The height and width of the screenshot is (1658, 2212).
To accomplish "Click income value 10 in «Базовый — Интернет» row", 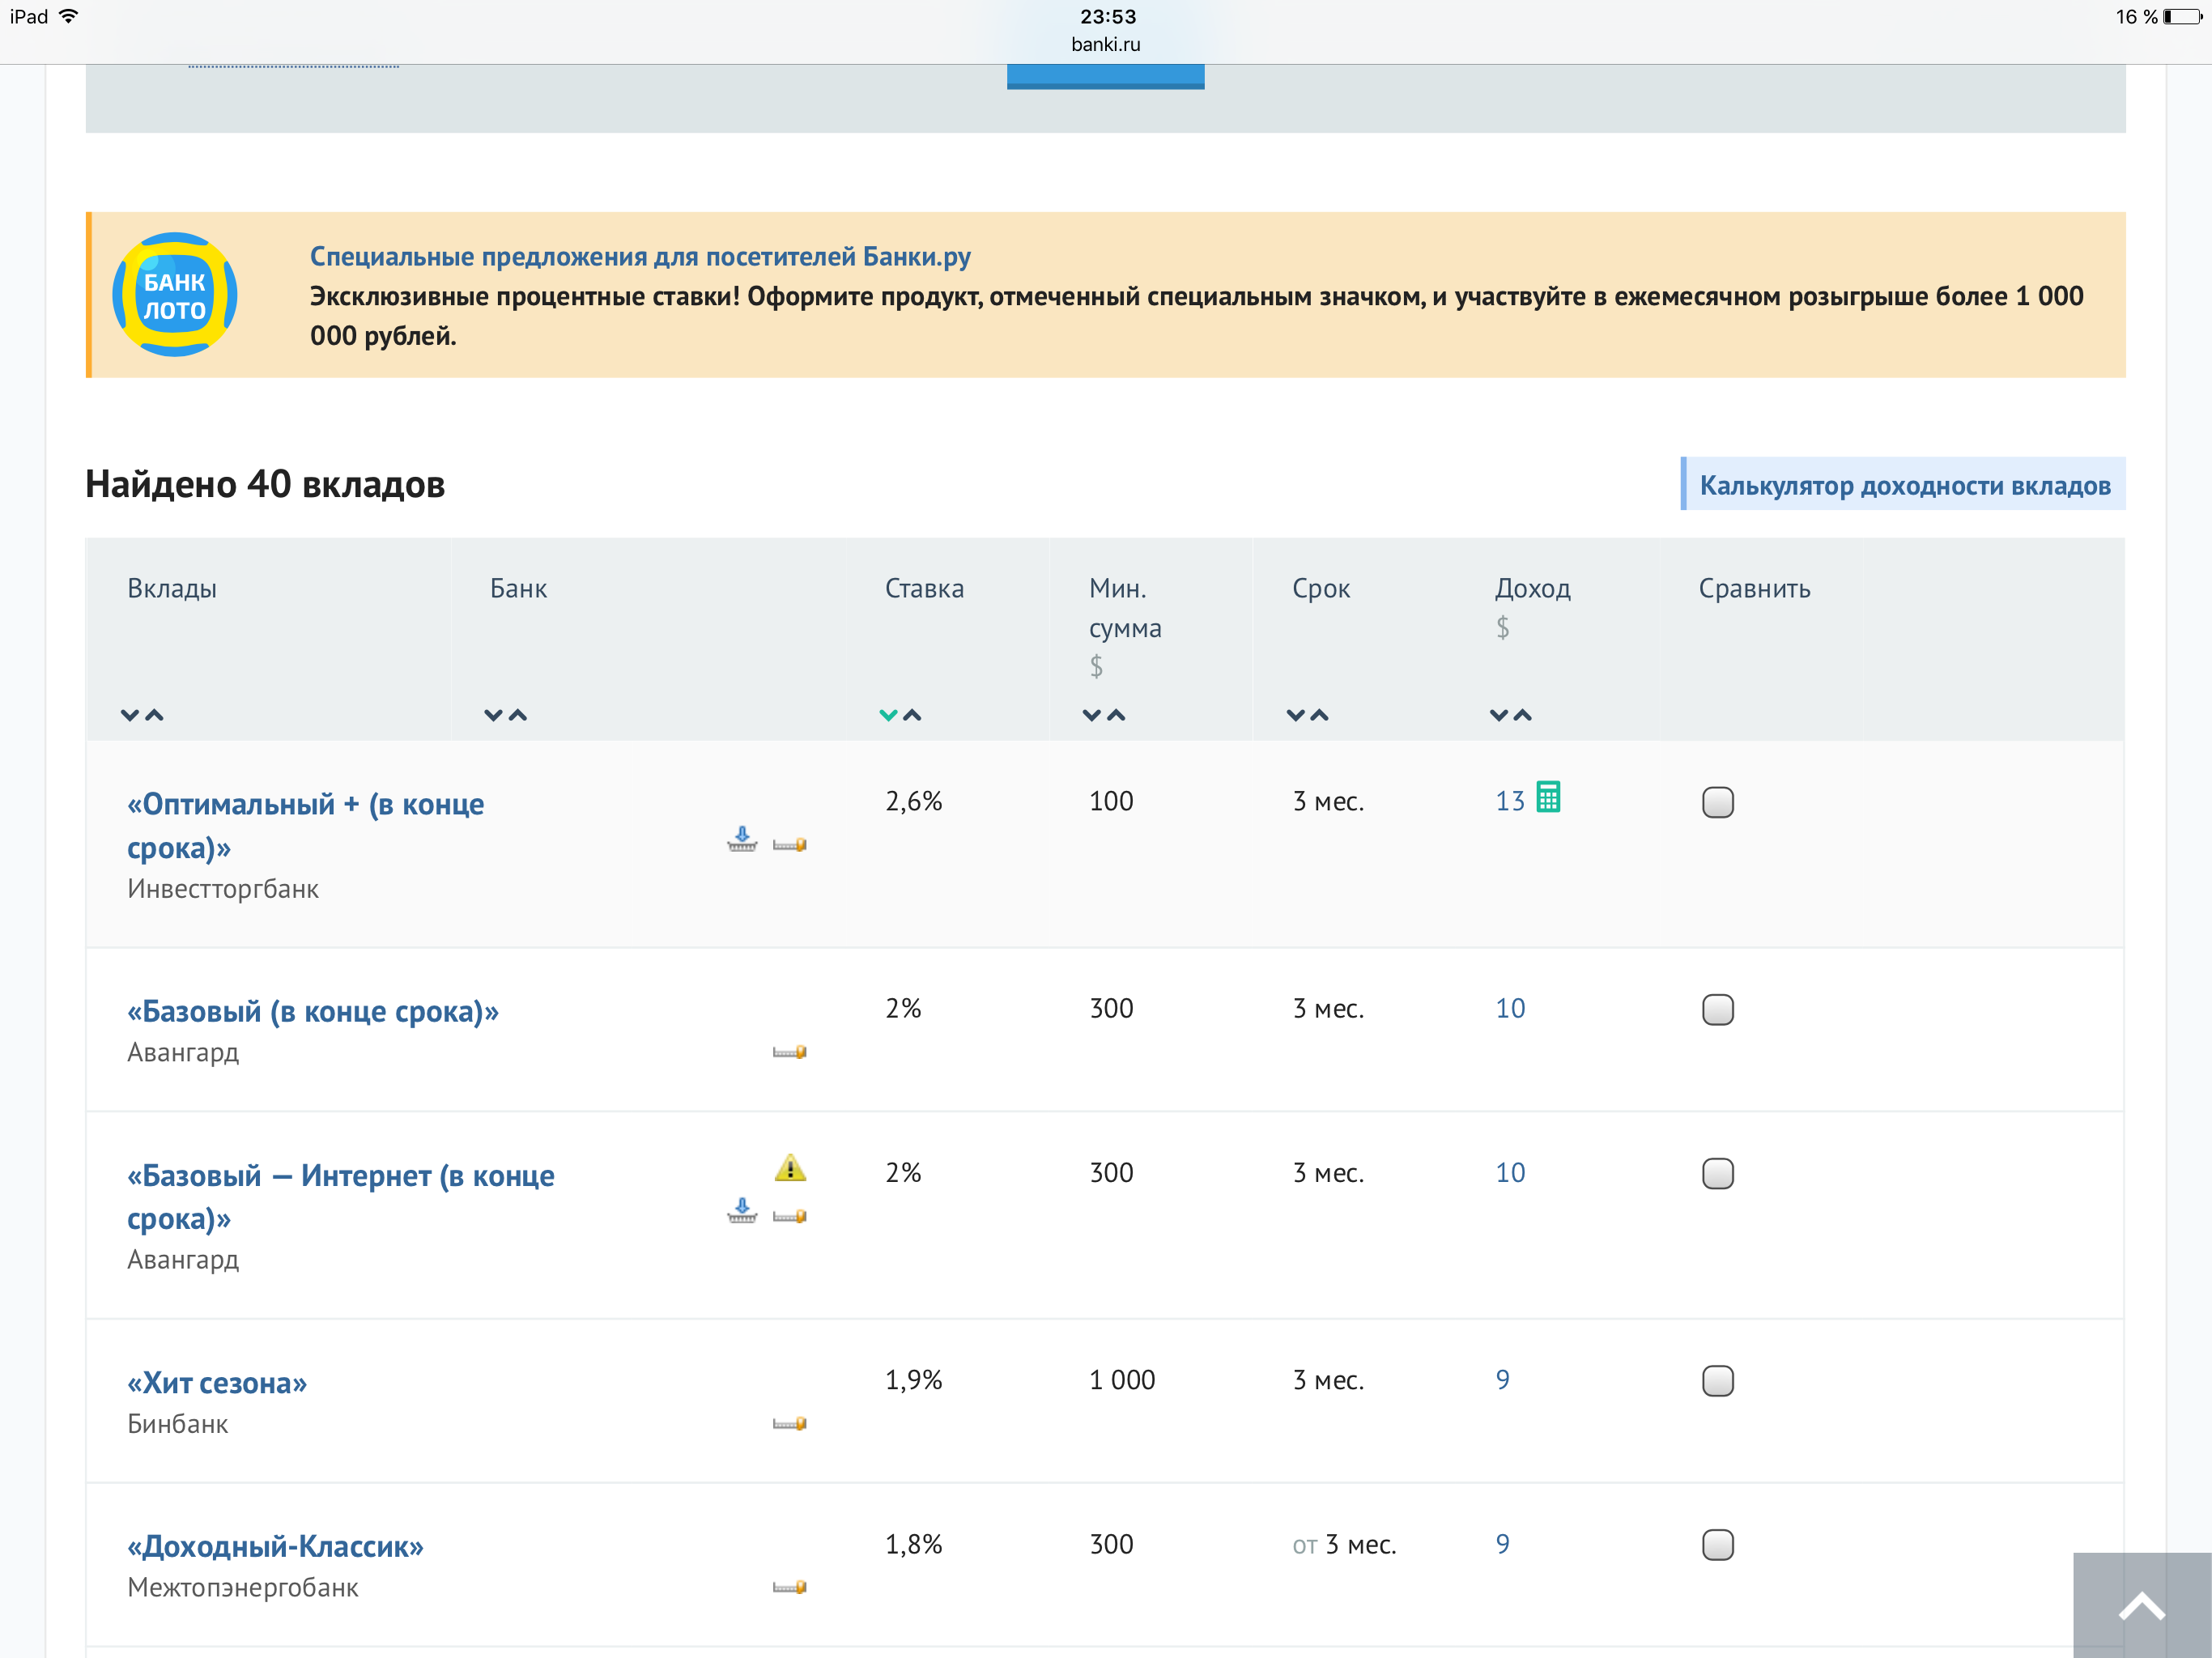I will pos(1510,1172).
